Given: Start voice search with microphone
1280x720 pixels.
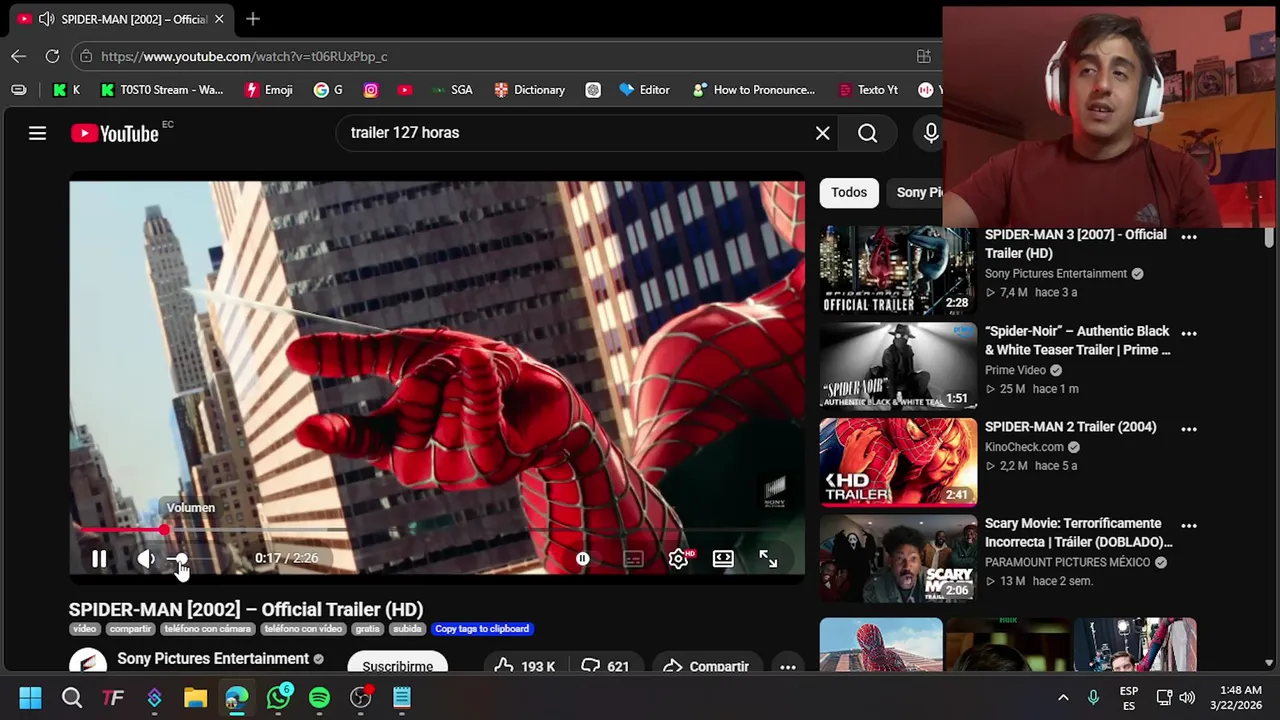Looking at the screenshot, I should click(931, 133).
